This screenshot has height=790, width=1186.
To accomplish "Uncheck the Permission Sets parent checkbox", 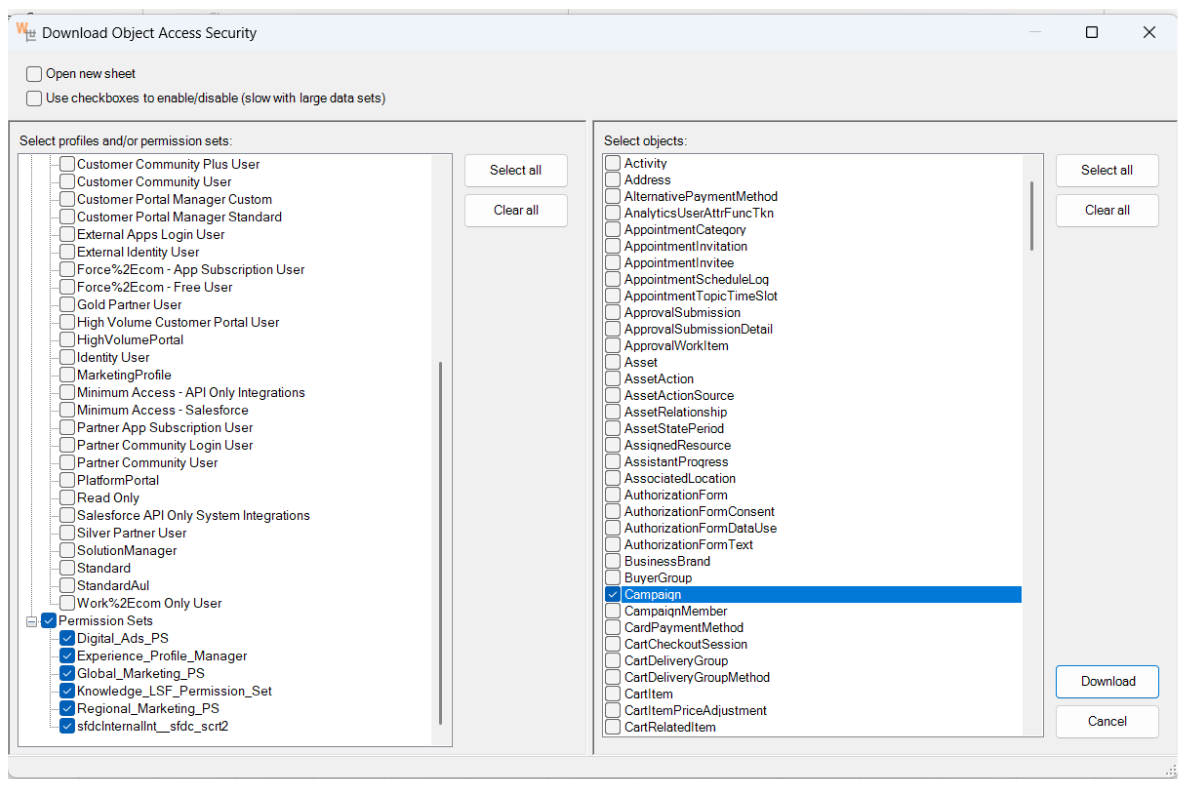I will 49,621.
